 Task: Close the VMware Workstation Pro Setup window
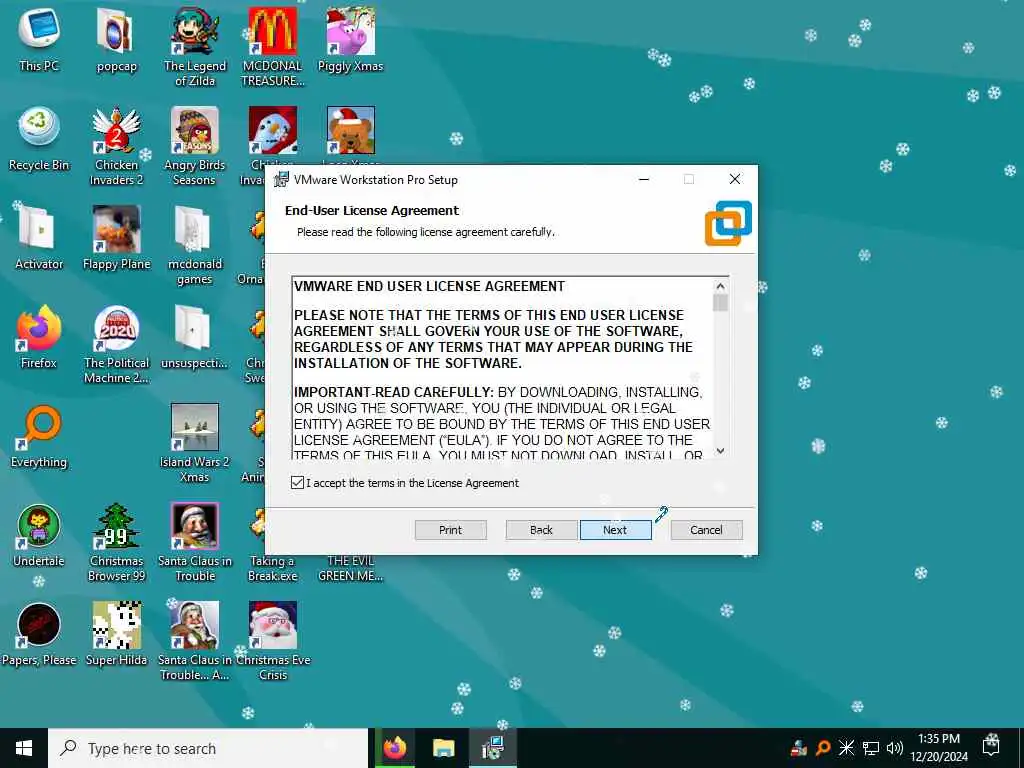[735, 179]
